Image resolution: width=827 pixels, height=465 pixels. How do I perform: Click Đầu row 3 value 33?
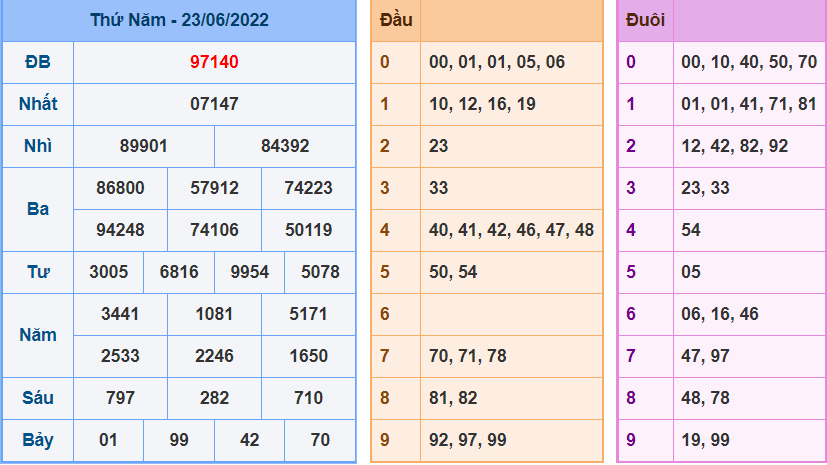pyautogui.click(x=438, y=188)
